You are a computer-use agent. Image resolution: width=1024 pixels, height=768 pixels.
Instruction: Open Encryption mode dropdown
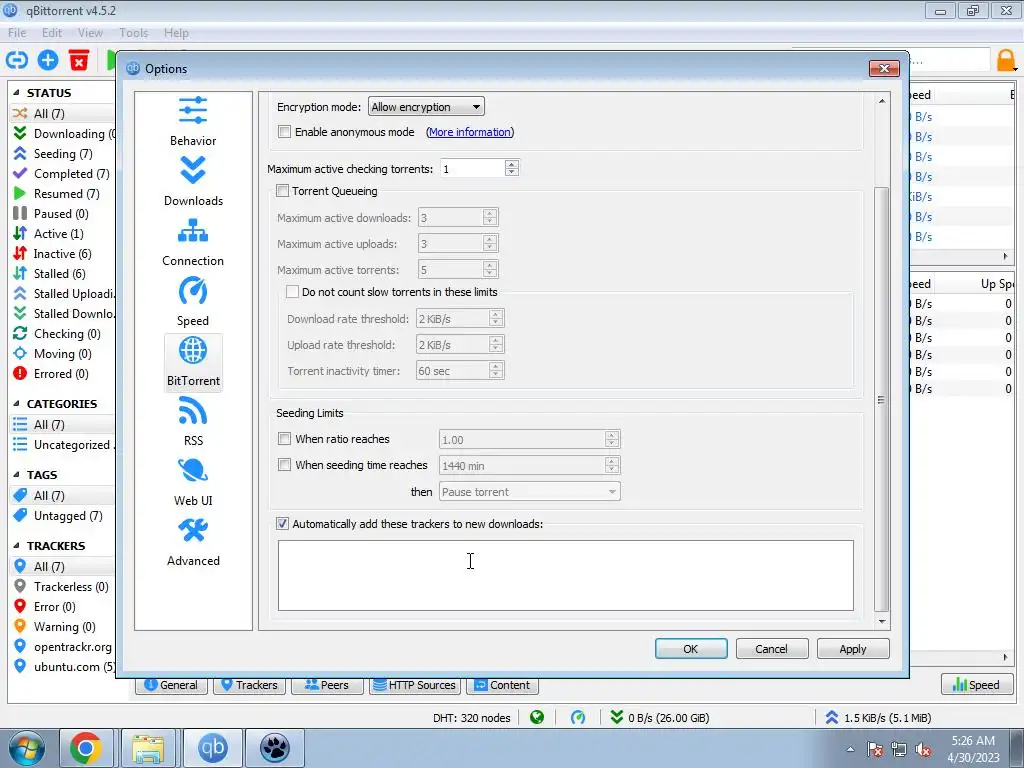pyautogui.click(x=426, y=106)
